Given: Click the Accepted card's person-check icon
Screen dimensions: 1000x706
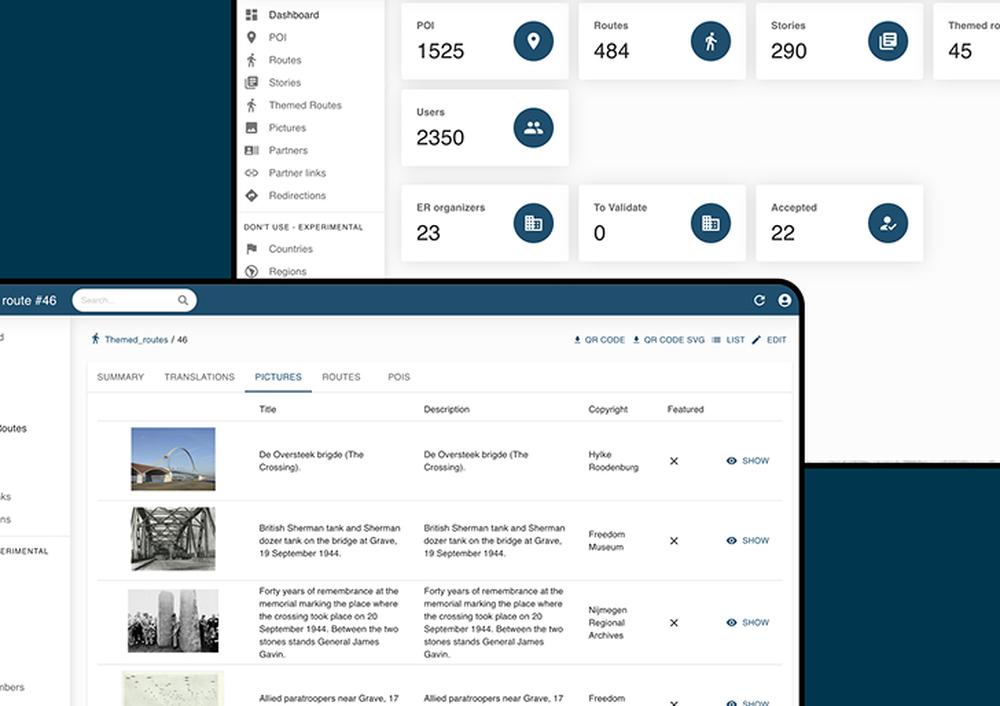Looking at the screenshot, I should [x=888, y=223].
